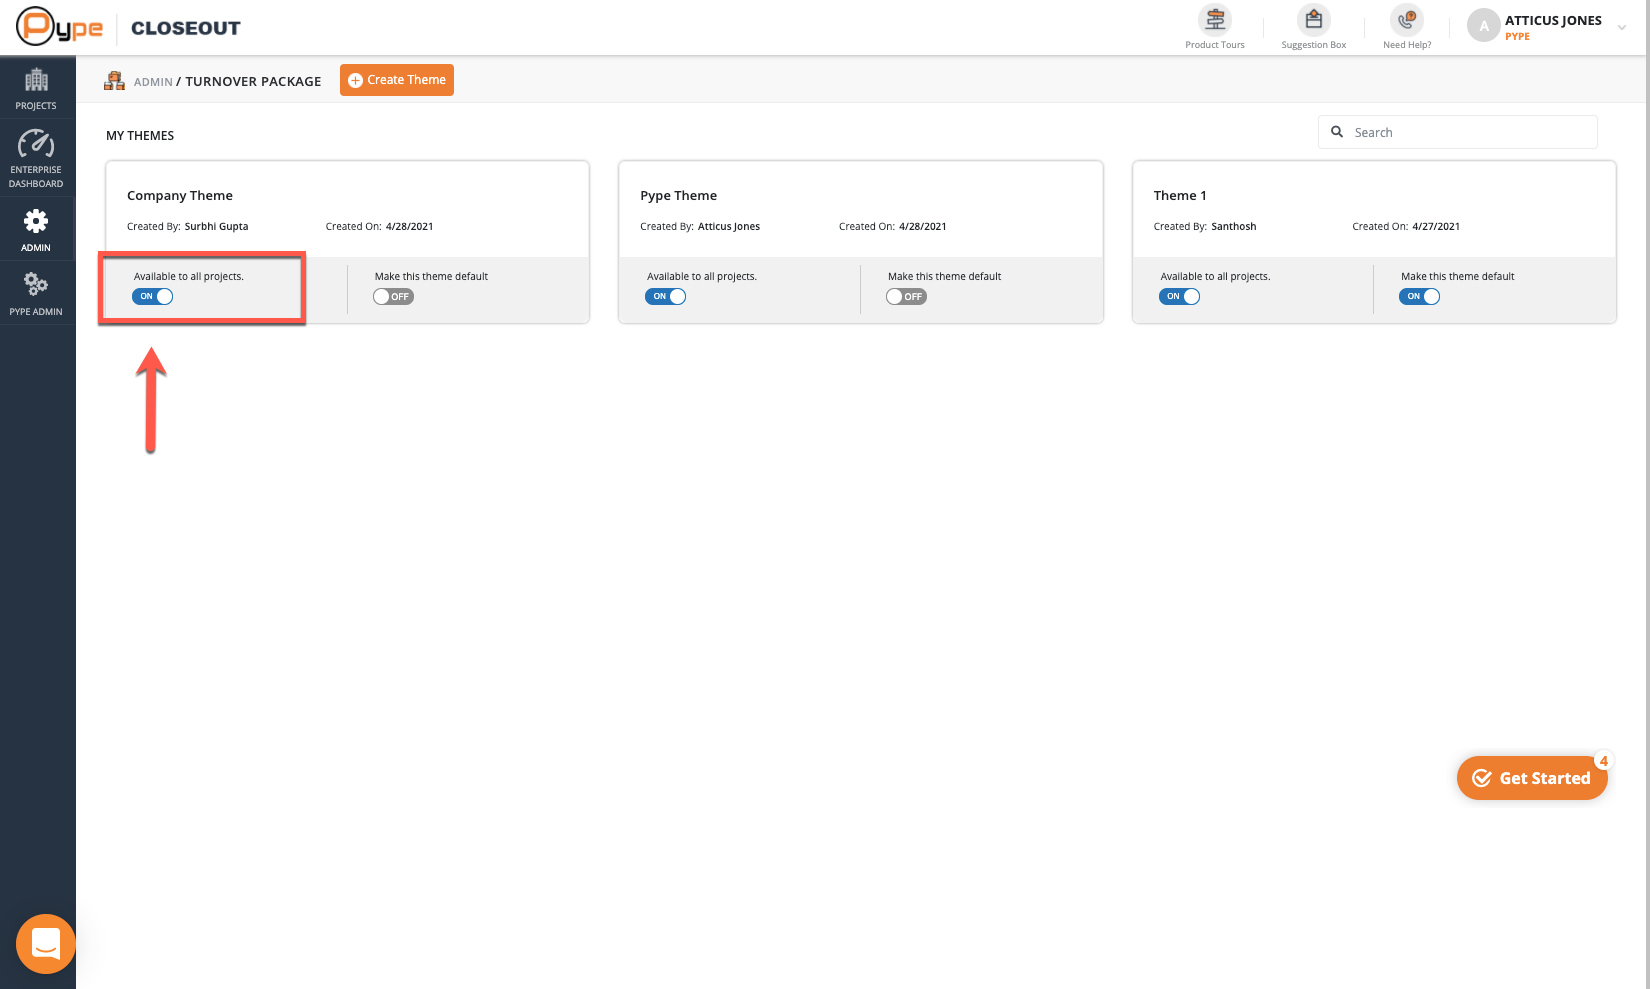Select the Admin gear icon

point(36,221)
